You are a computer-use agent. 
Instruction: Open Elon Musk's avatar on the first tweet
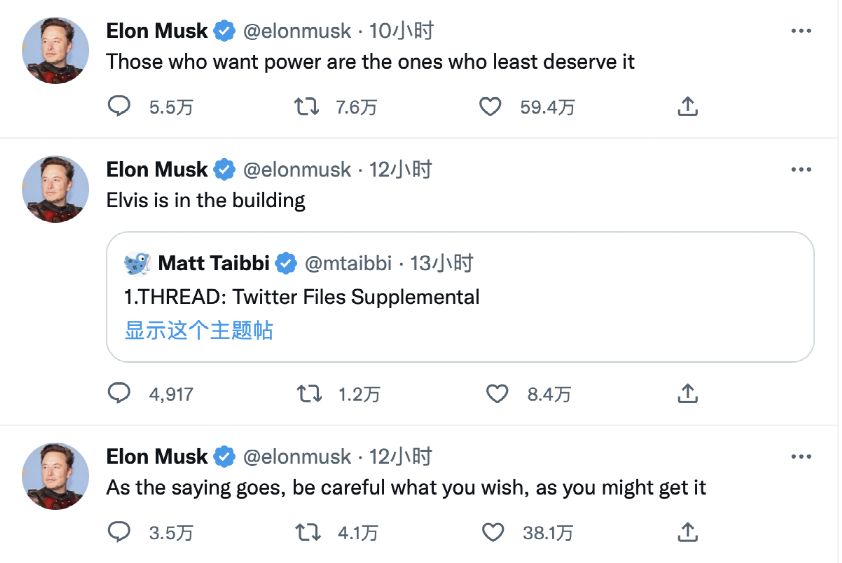[55, 50]
